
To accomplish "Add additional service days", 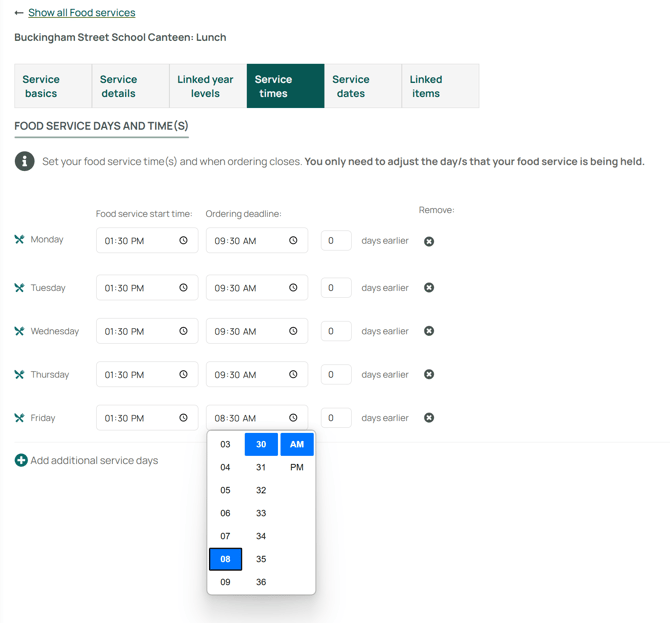I will coord(86,461).
